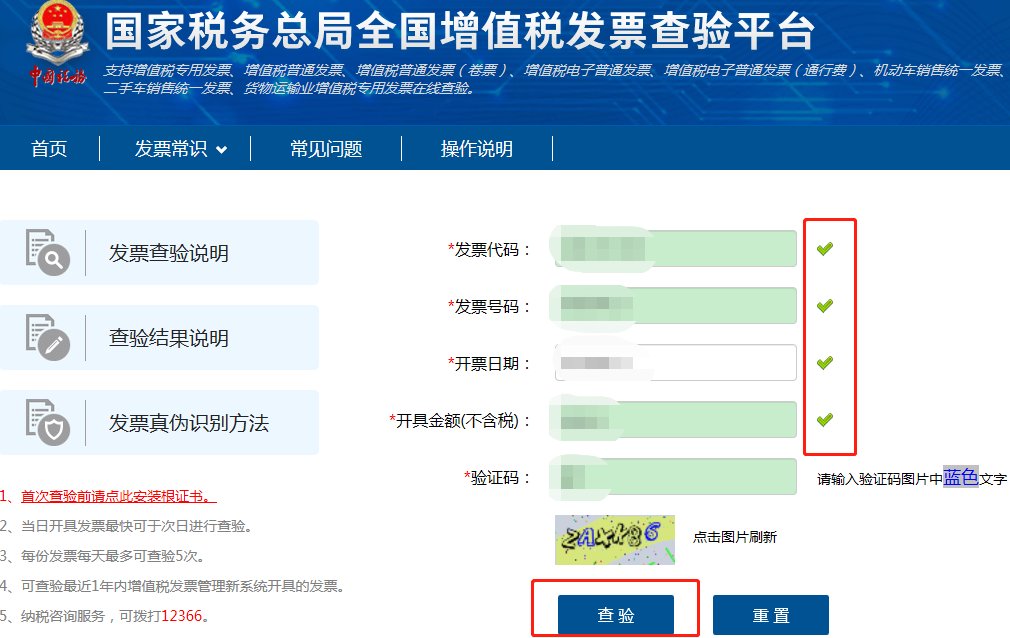Open the 操作说明 tab
This screenshot has height=638, width=1010.
click(477, 148)
